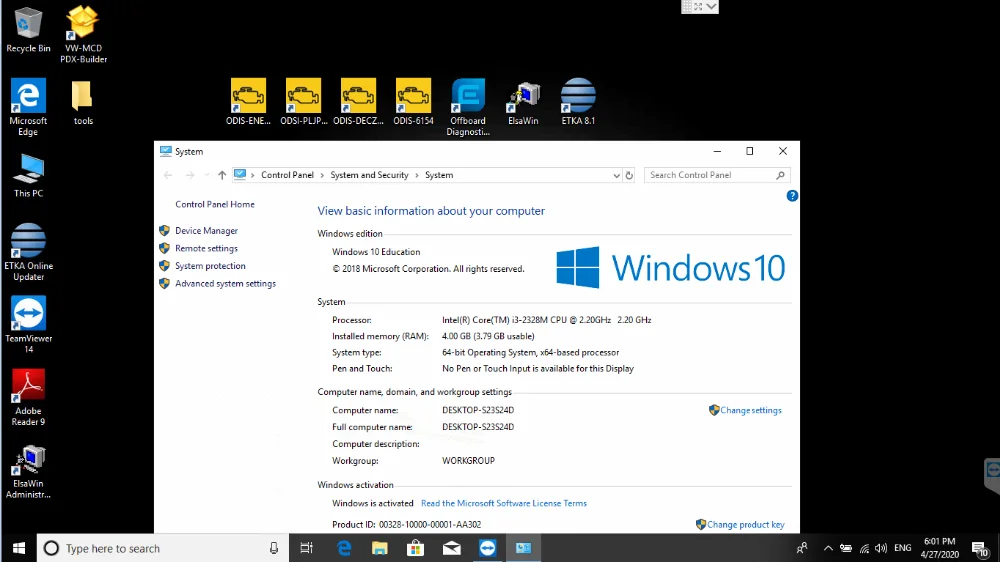This screenshot has height=562, width=1000.
Task: Select the ODIS-ENE... desktop shortcut
Action: tap(248, 101)
